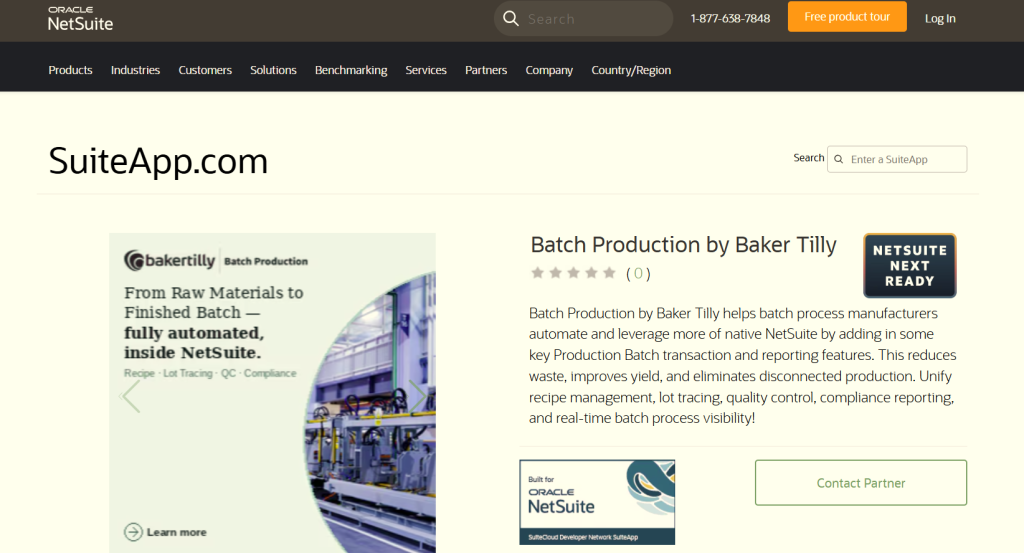Show next carousel slide with right chevron
Image resolution: width=1024 pixels, height=553 pixels.
[x=417, y=396]
